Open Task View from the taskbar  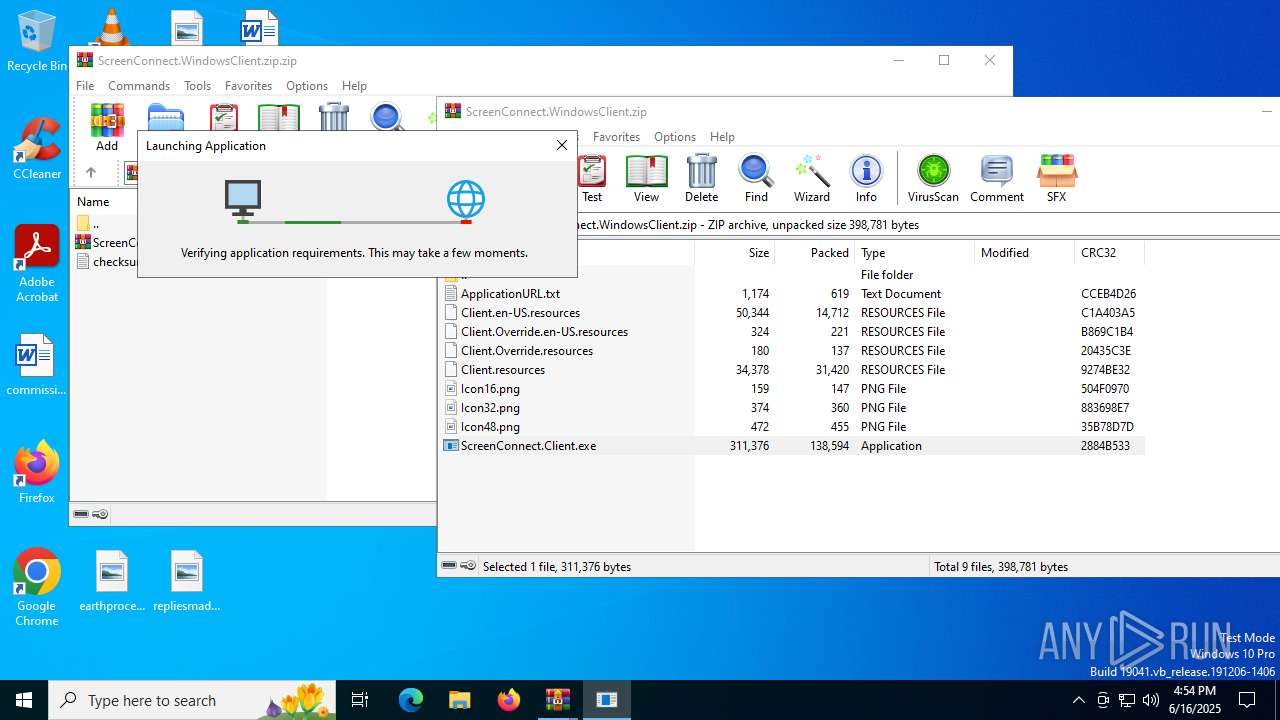point(360,700)
